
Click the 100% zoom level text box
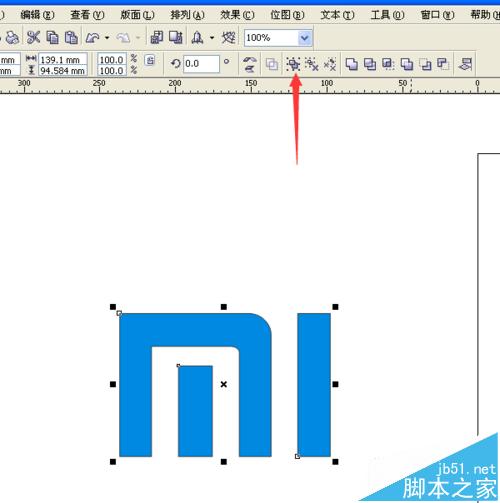pos(271,38)
